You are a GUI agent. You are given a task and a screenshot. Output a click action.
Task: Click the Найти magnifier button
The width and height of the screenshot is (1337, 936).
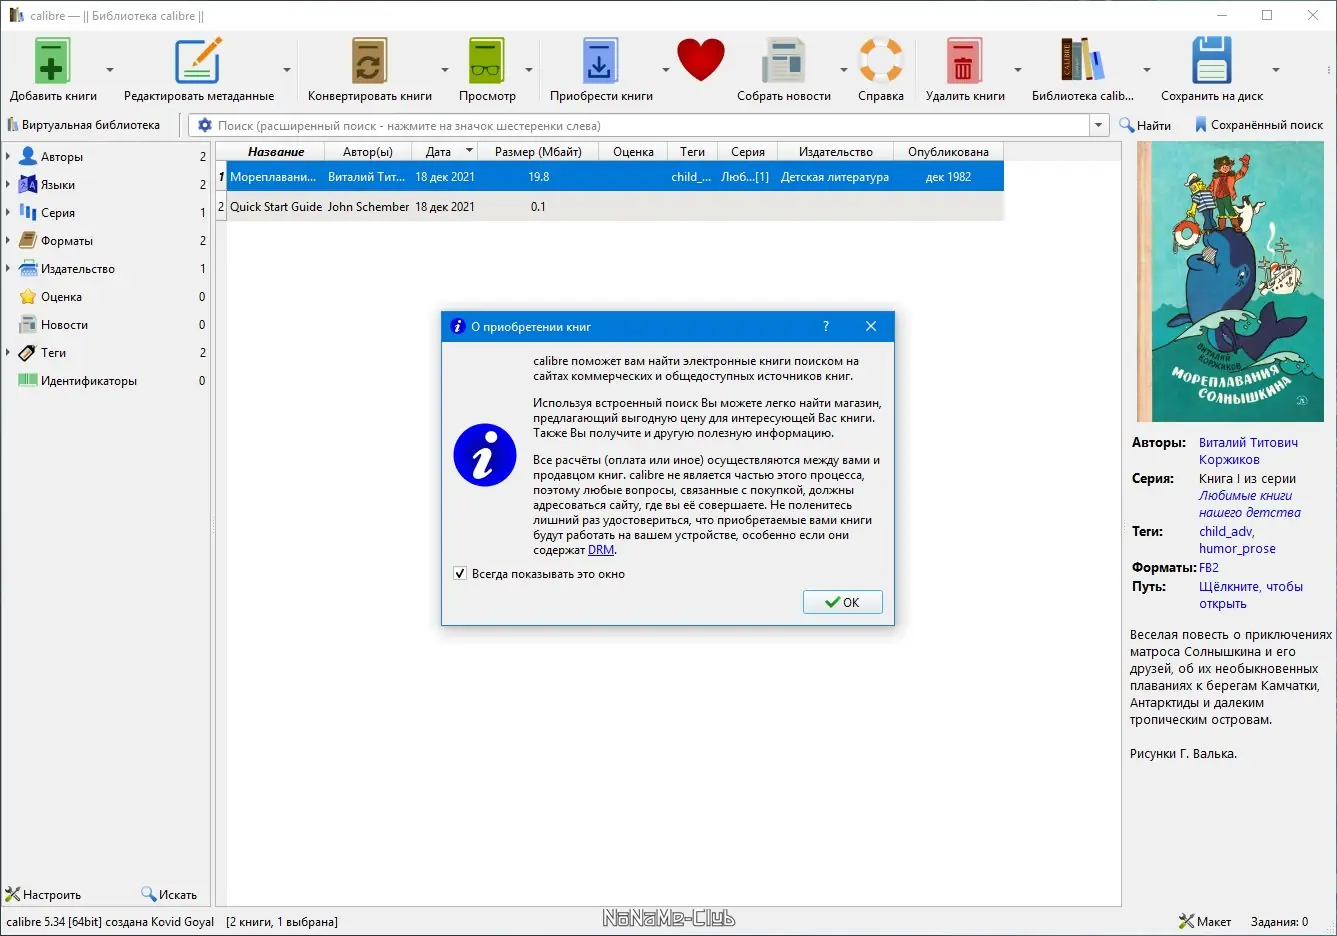1145,125
